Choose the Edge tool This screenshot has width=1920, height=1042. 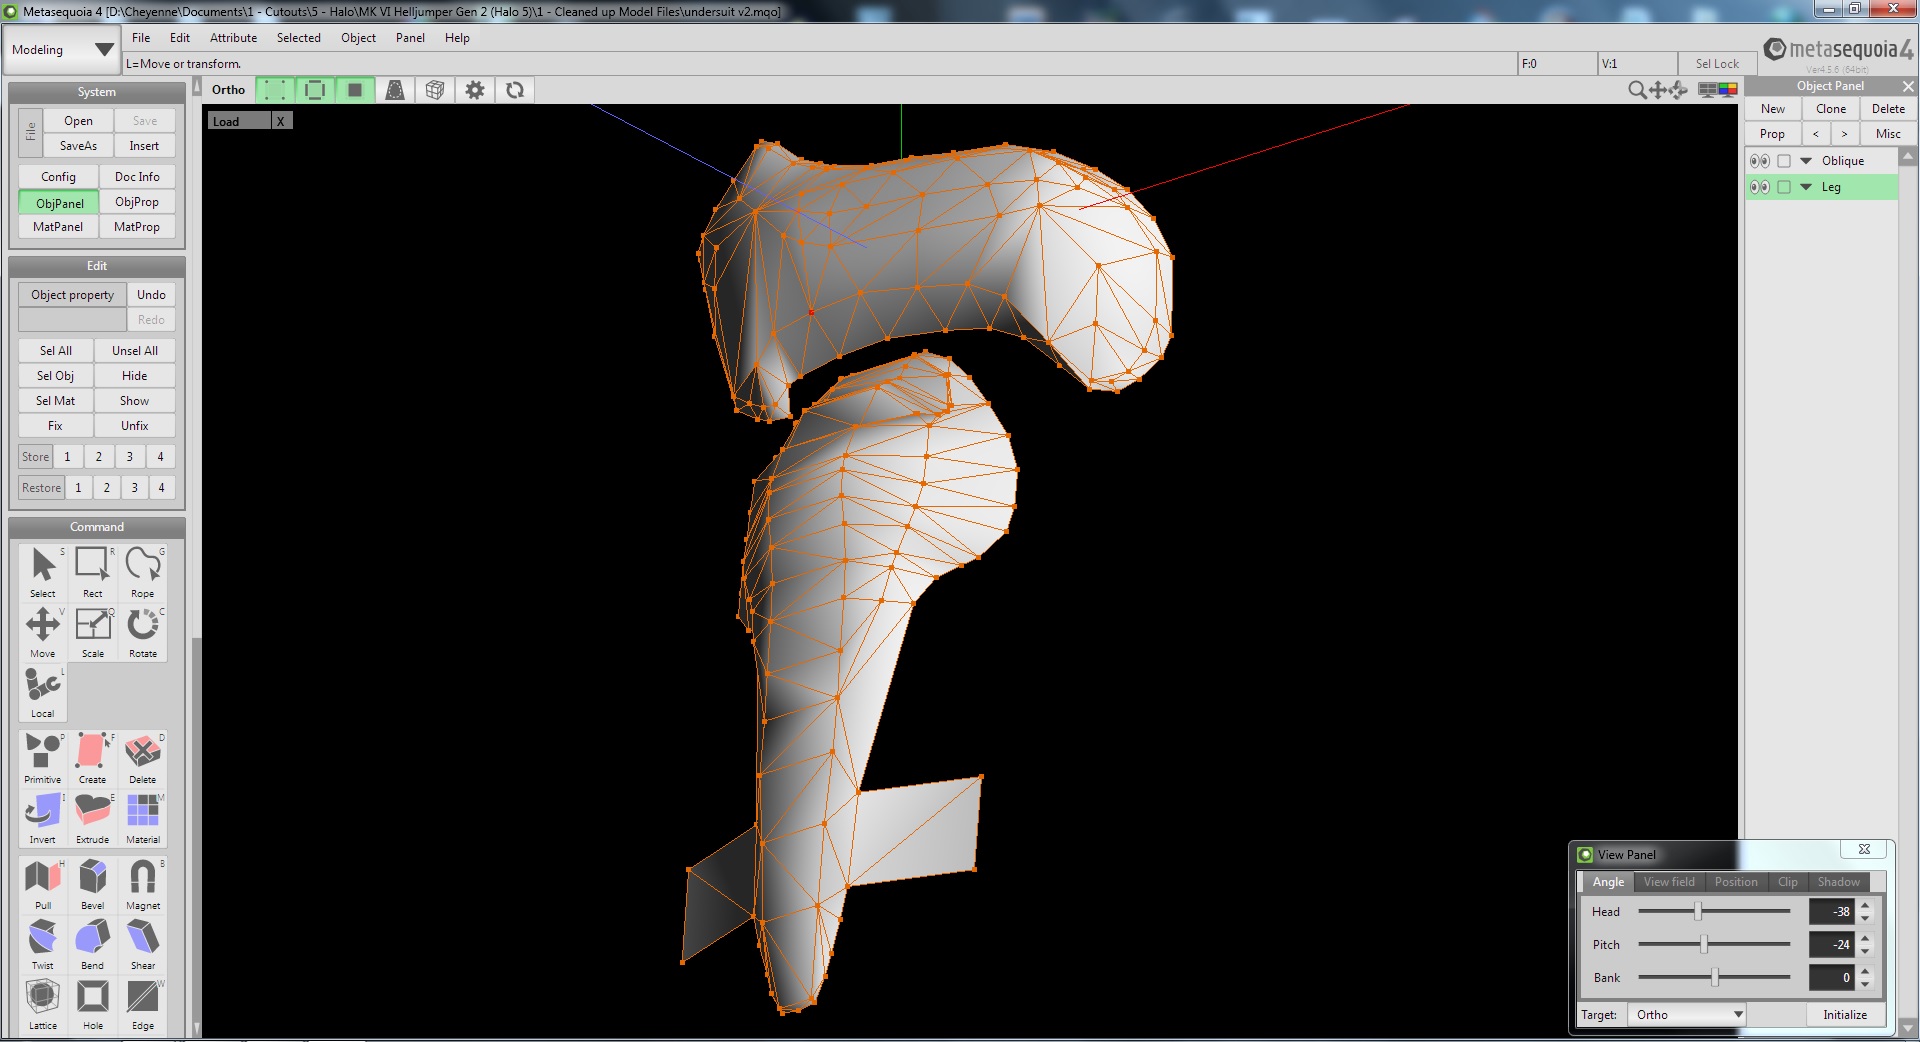coord(143,1004)
